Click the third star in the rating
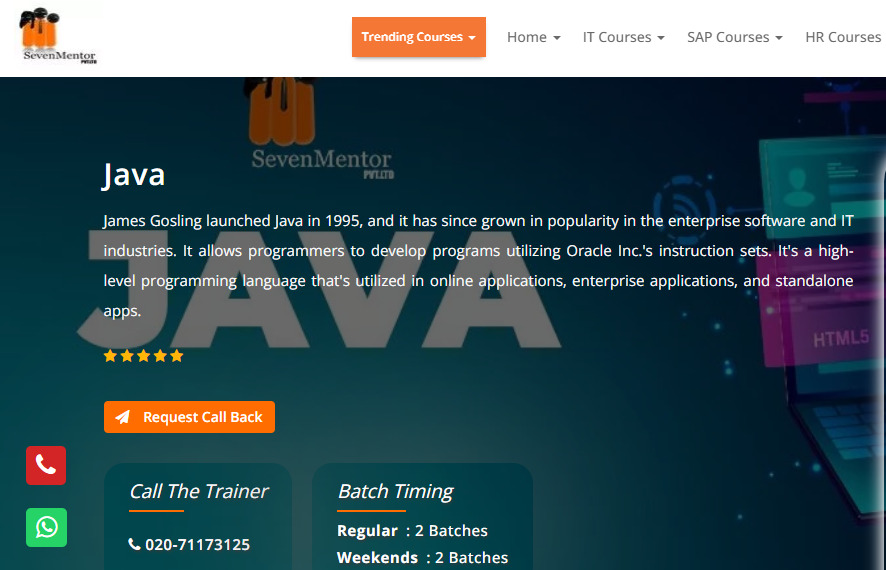This screenshot has width=886, height=570. pyautogui.click(x=143, y=356)
